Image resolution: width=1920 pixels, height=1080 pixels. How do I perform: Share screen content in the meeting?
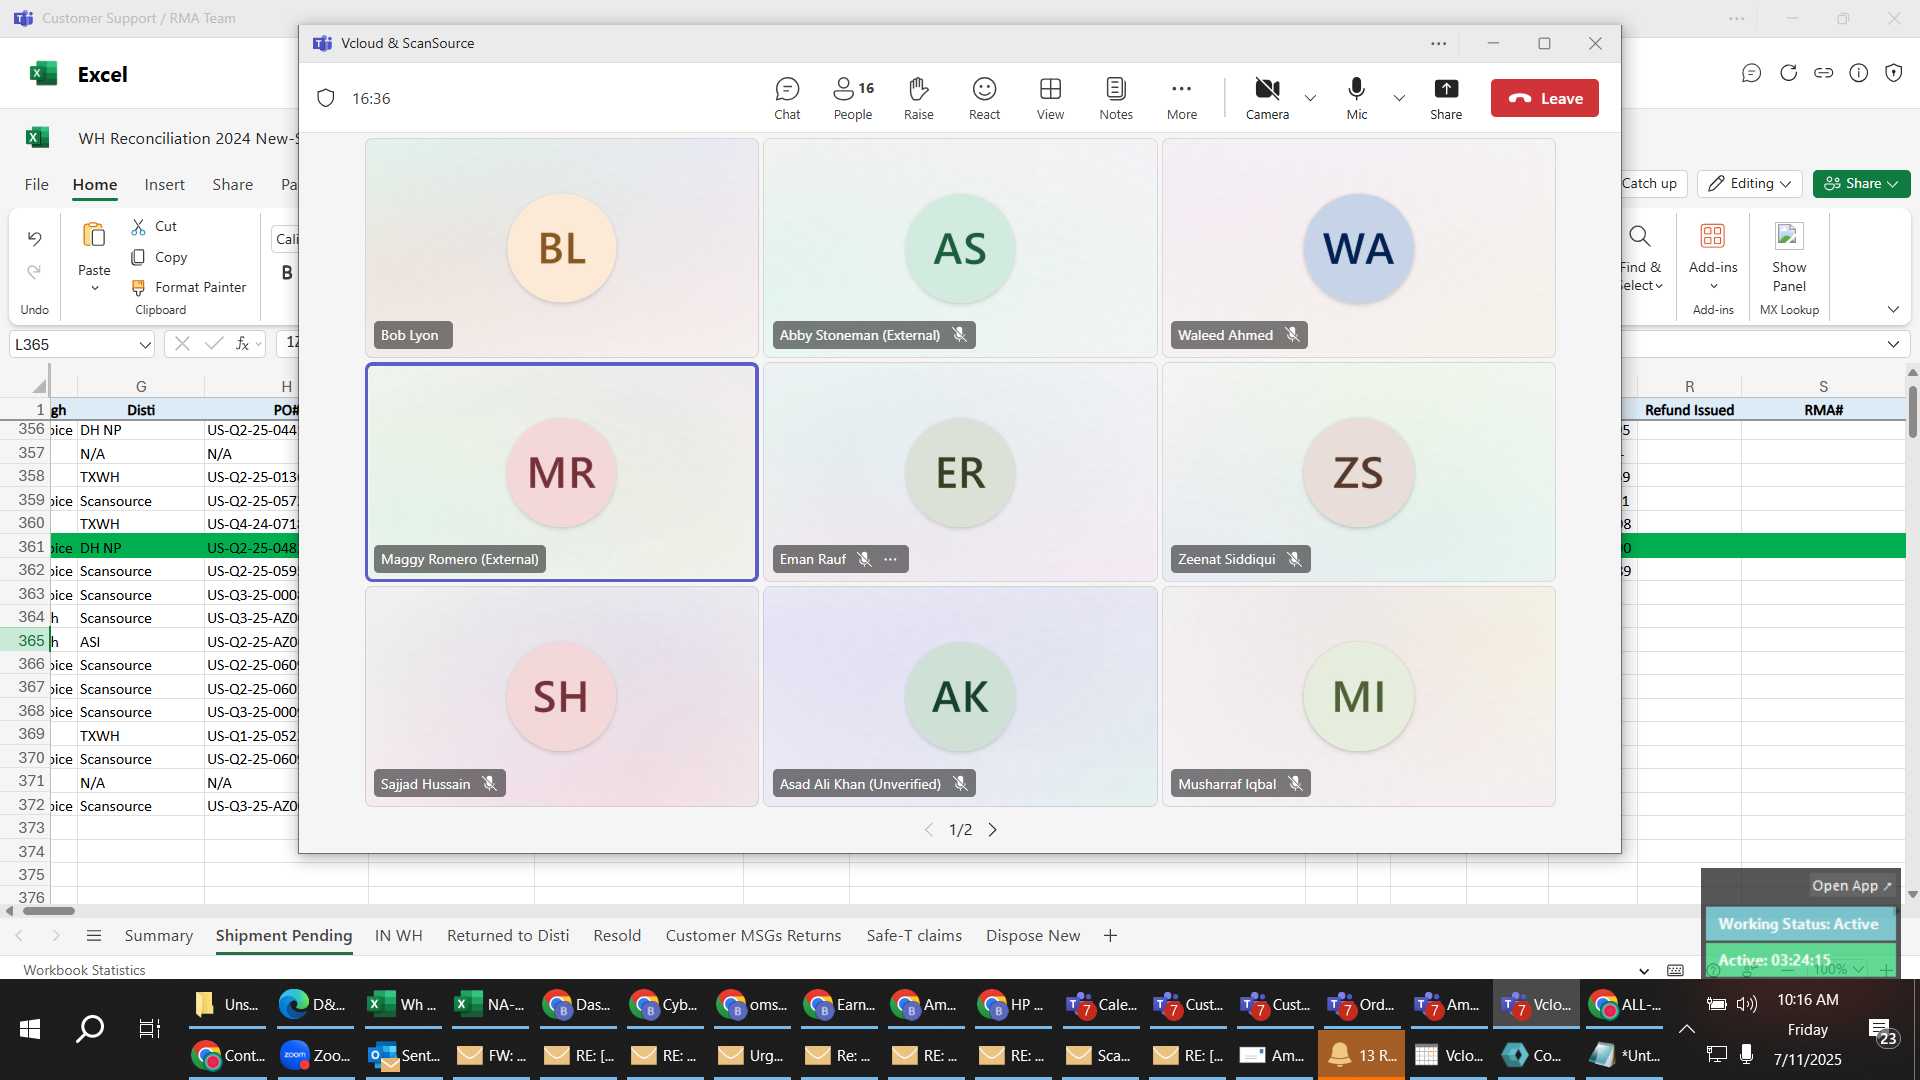tap(1446, 99)
